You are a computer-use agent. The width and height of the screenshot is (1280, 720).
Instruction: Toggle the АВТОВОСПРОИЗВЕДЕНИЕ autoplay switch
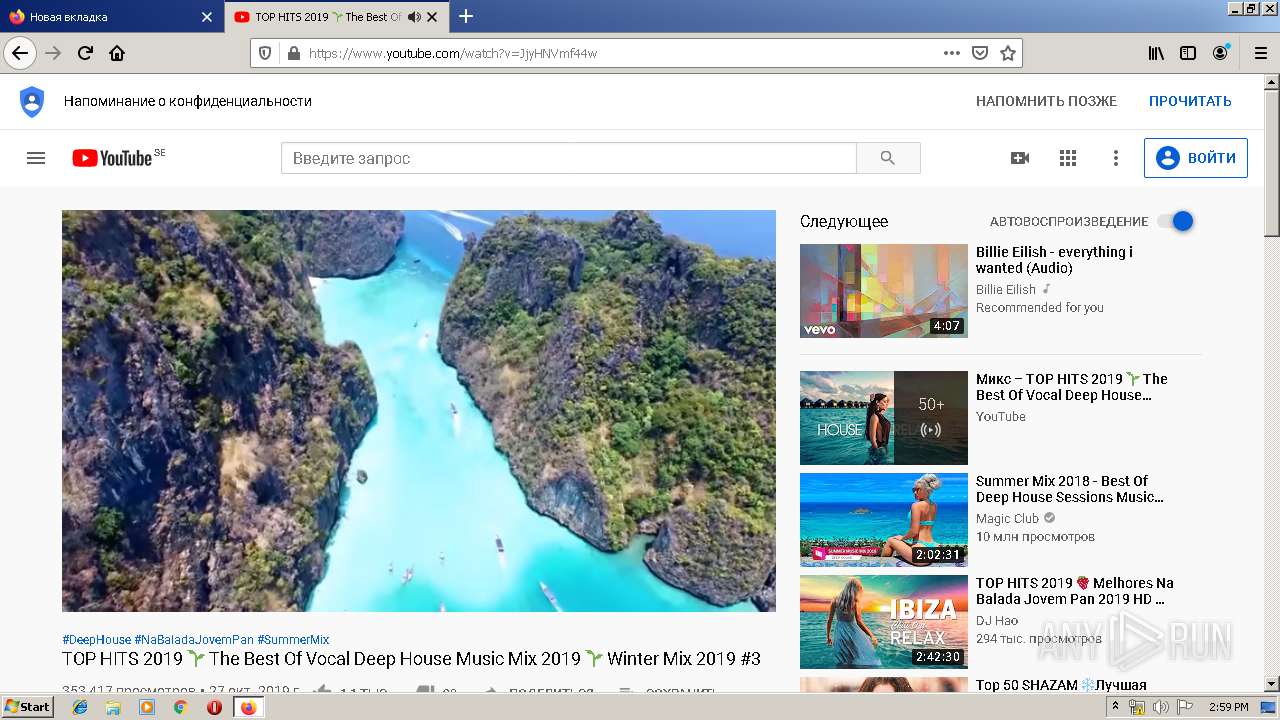(1177, 221)
